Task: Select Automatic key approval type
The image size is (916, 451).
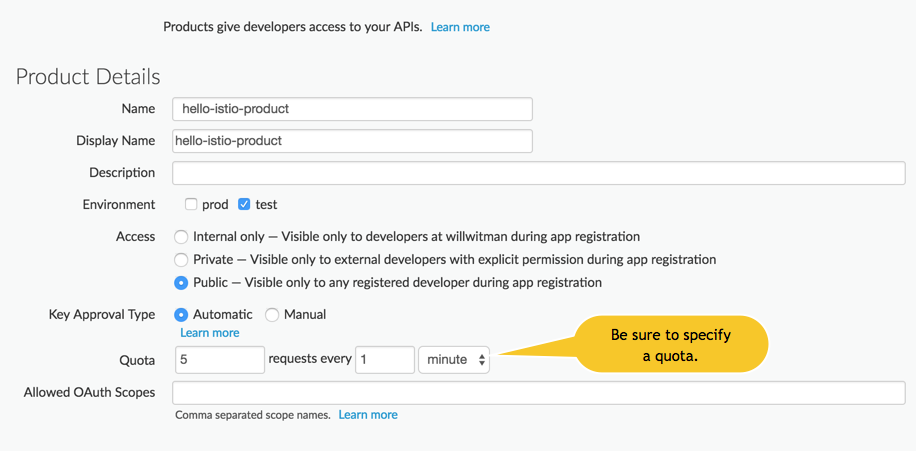Action: click(181, 315)
